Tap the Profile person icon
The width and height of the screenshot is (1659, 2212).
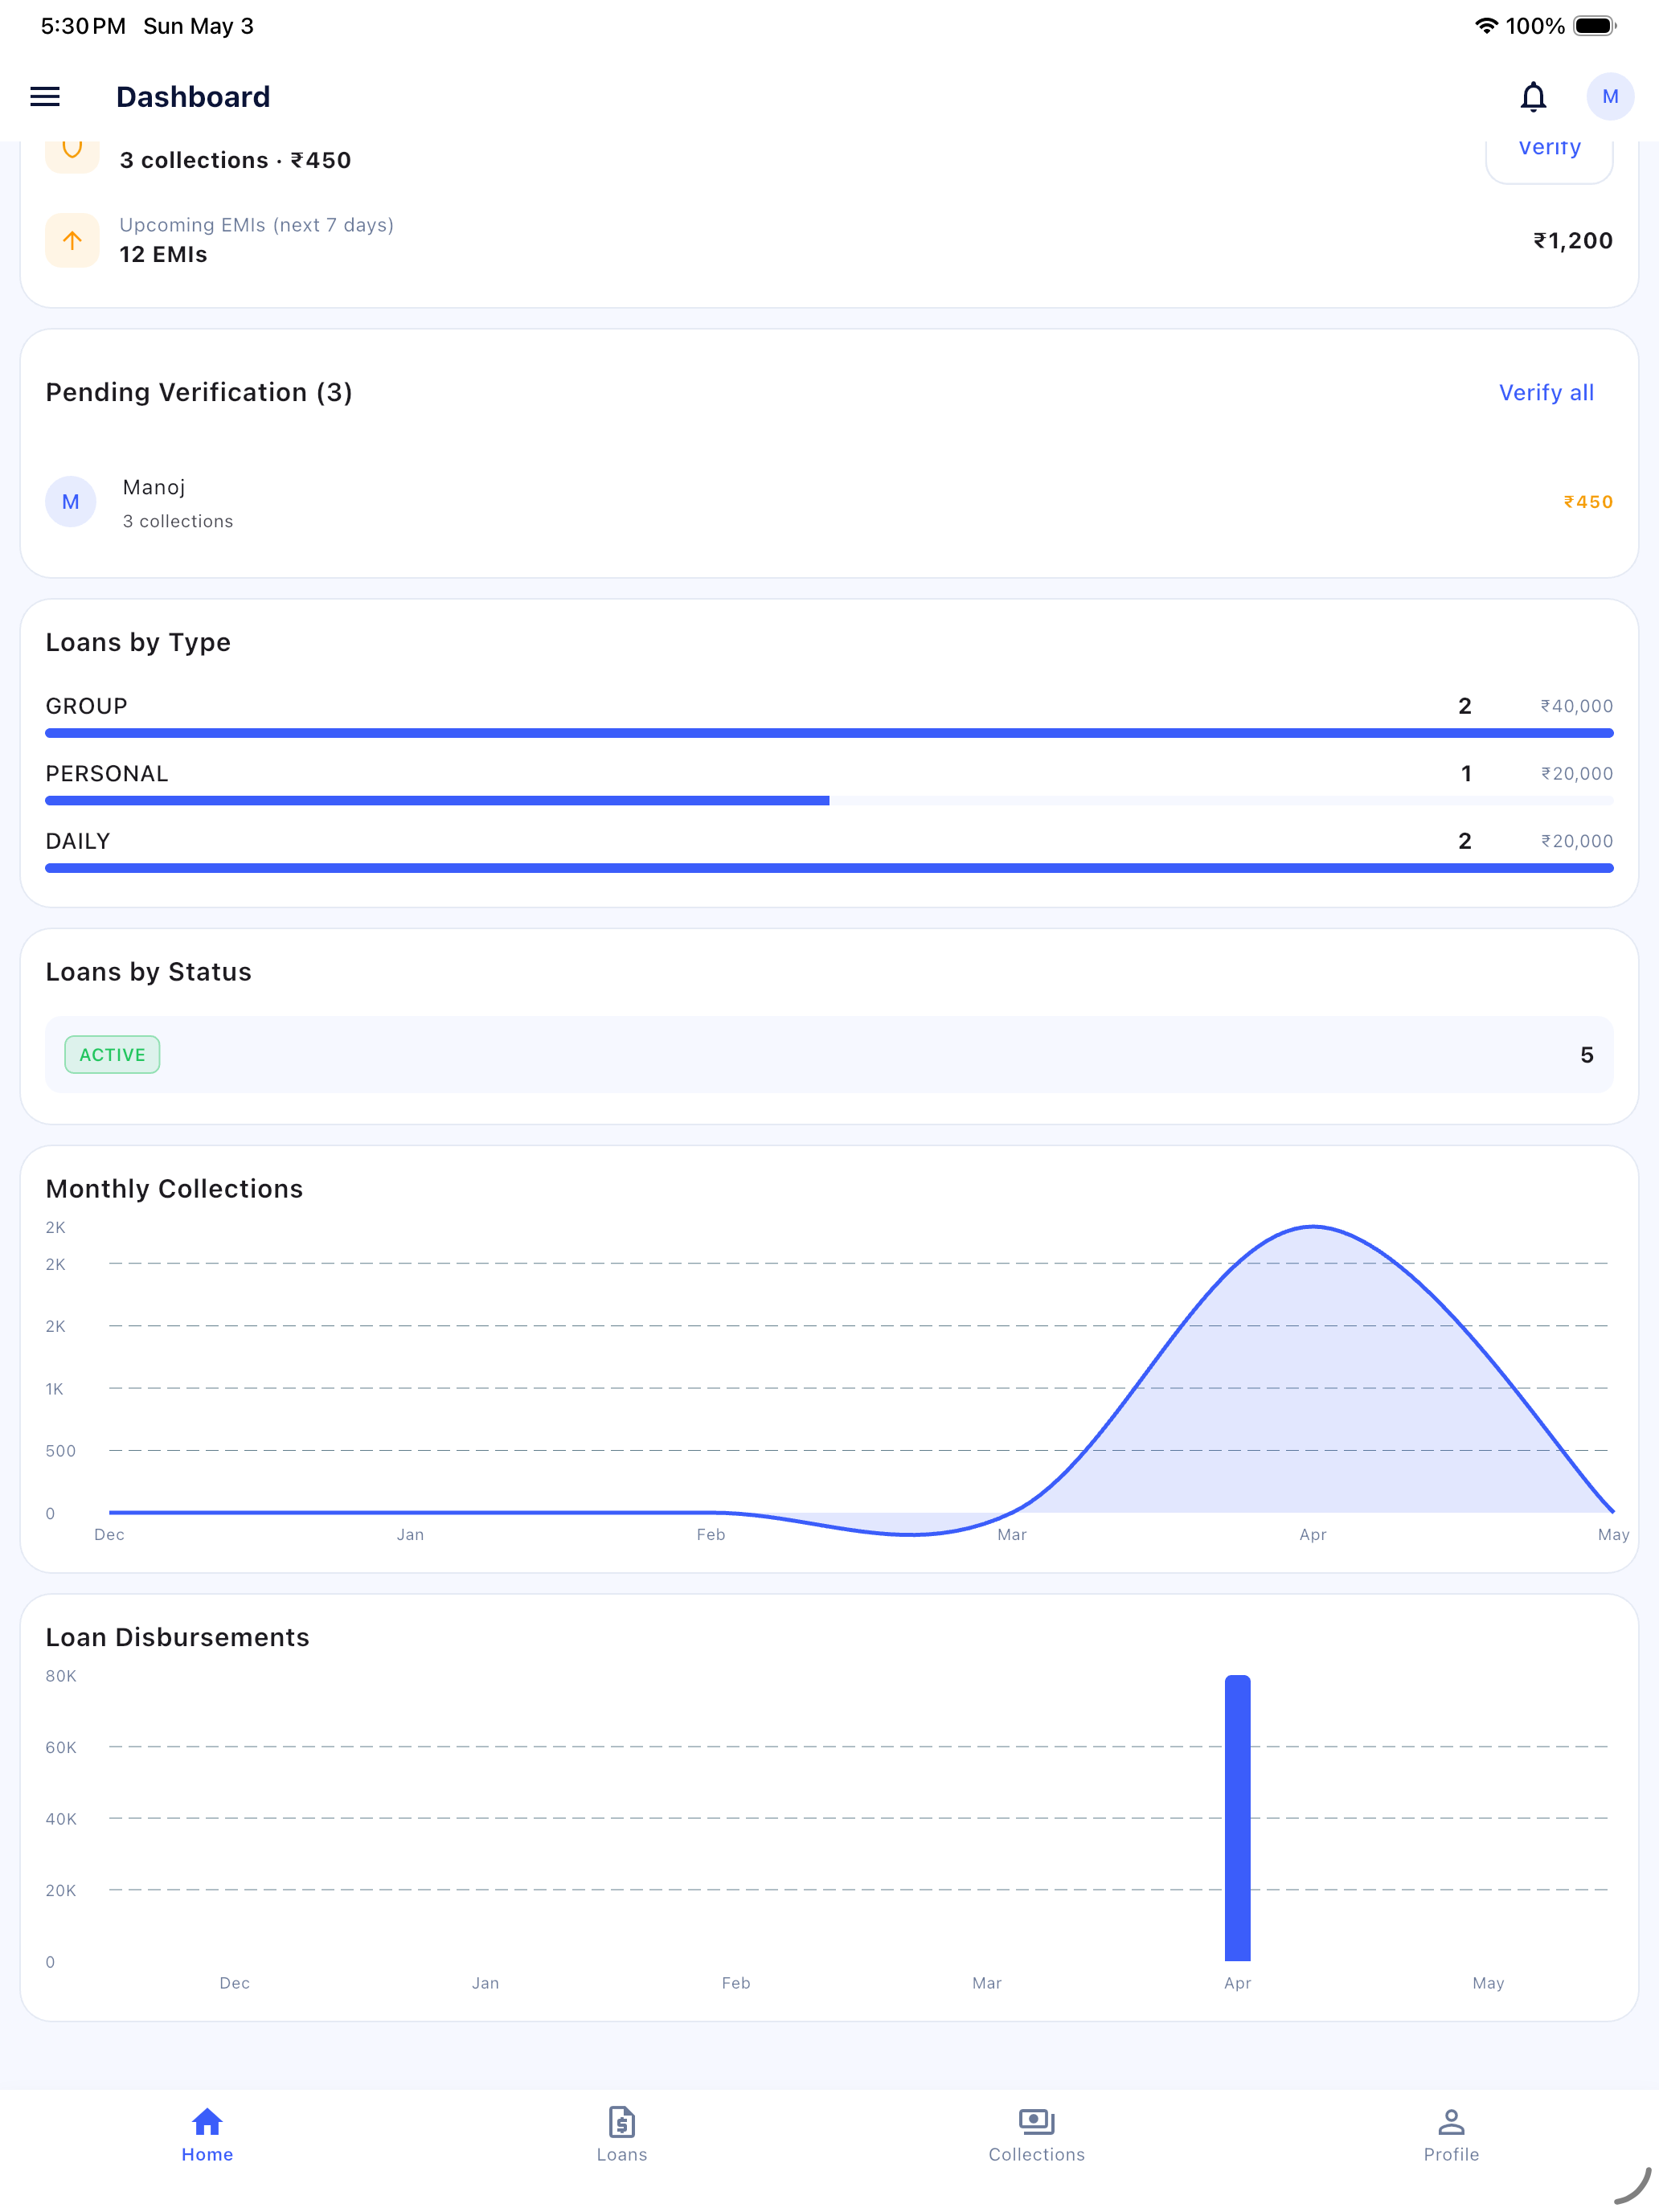(1451, 2121)
